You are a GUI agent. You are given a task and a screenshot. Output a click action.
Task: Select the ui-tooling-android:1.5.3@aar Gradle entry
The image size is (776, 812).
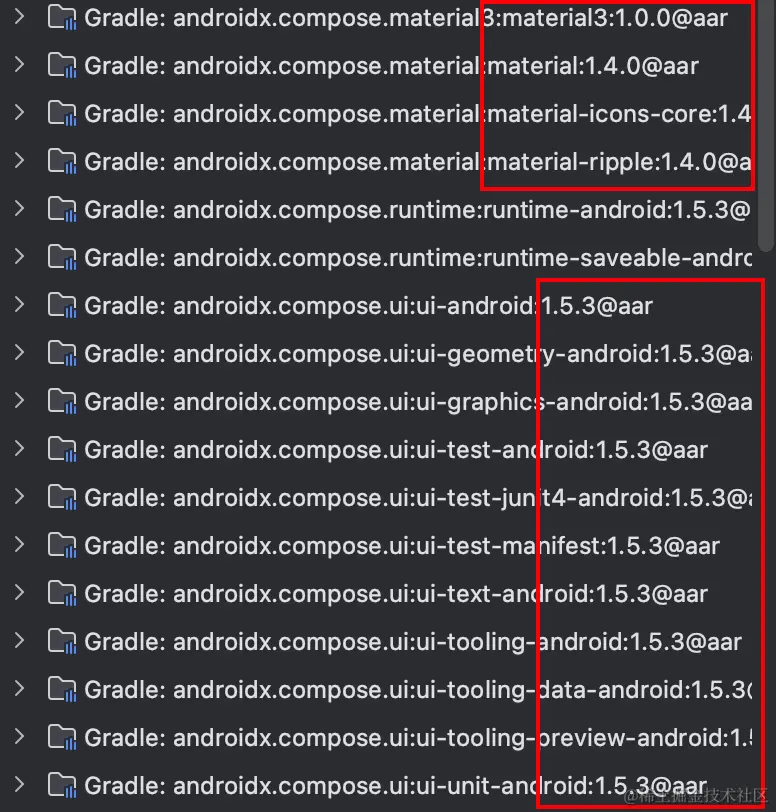(413, 642)
